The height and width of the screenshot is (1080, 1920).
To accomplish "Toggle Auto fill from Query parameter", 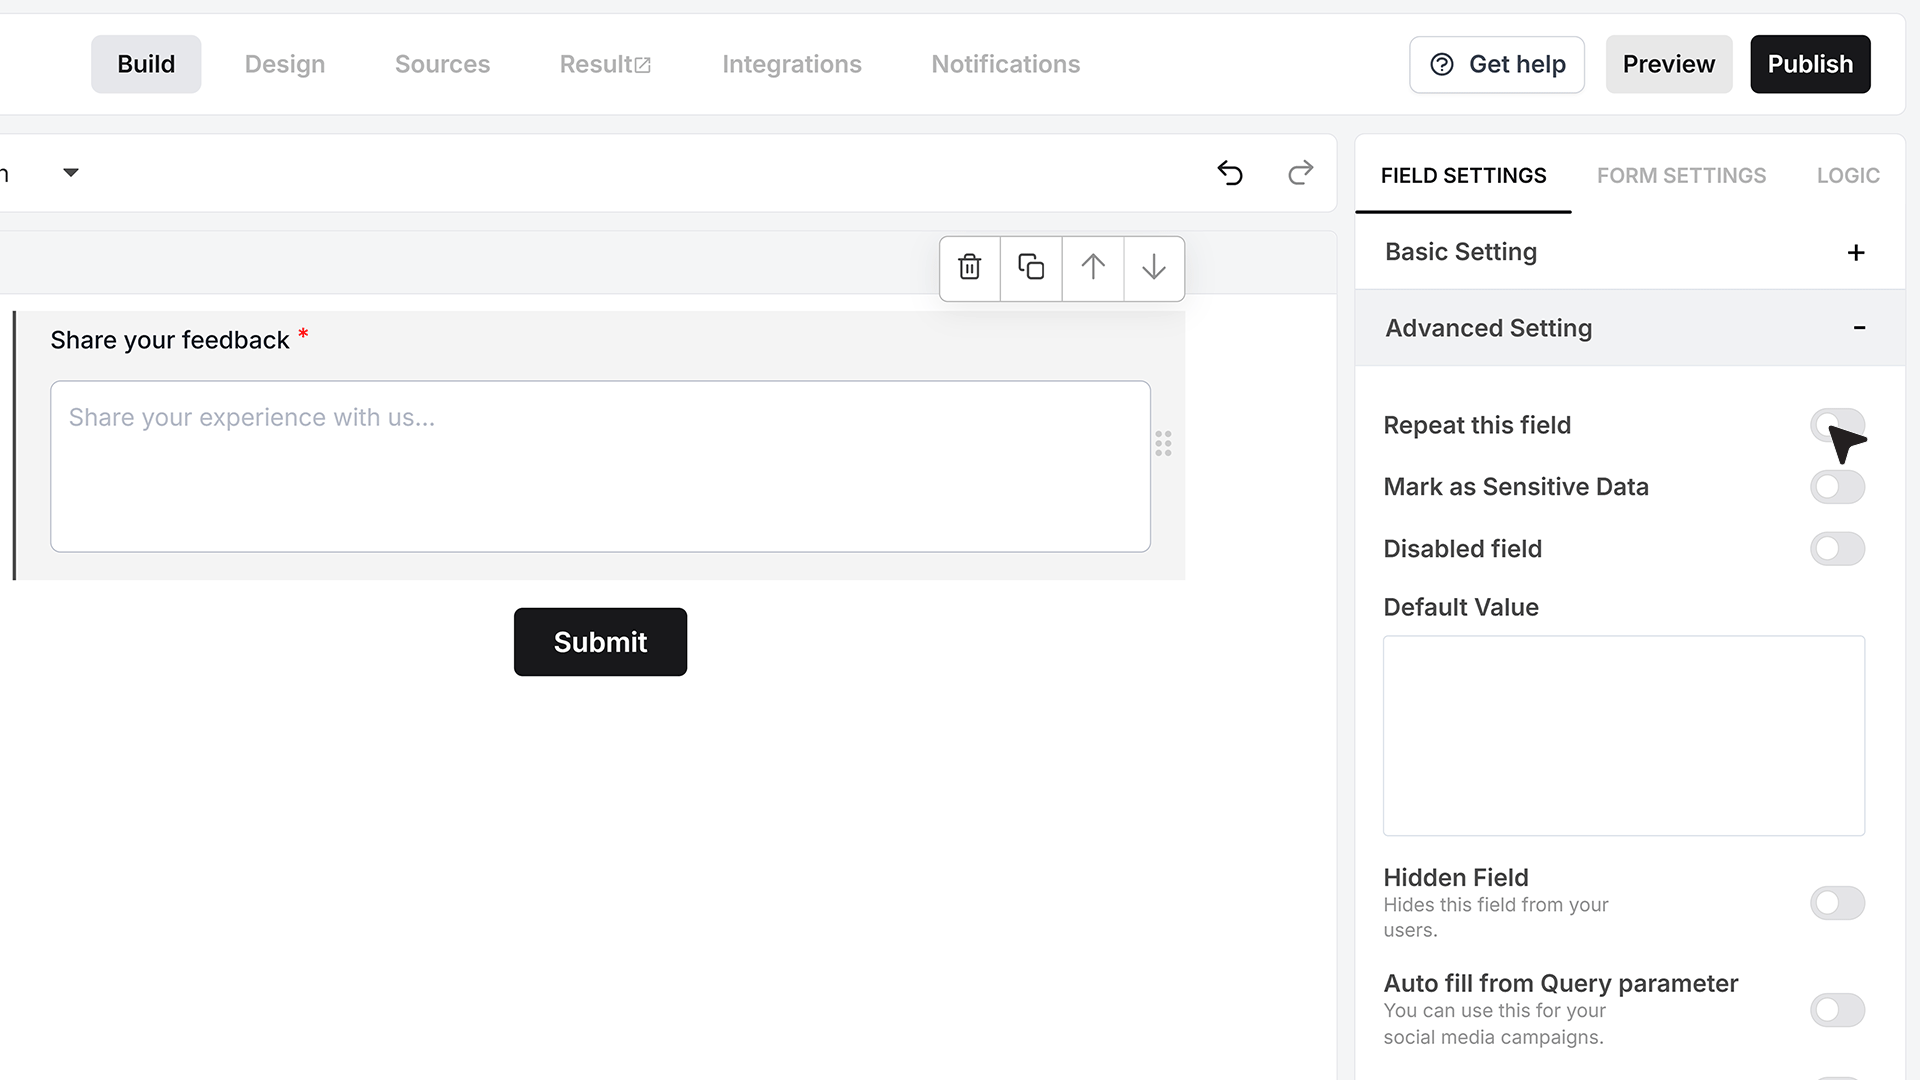I will click(1837, 1010).
